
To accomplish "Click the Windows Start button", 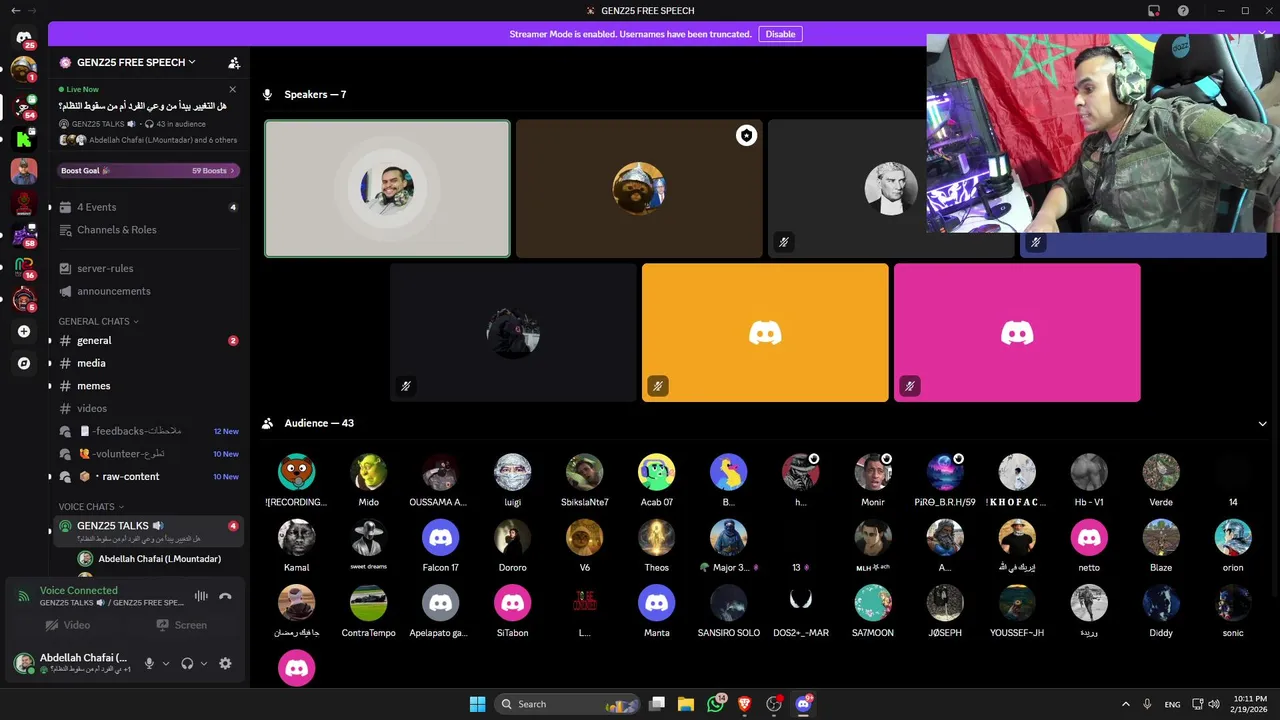I will click(x=477, y=704).
